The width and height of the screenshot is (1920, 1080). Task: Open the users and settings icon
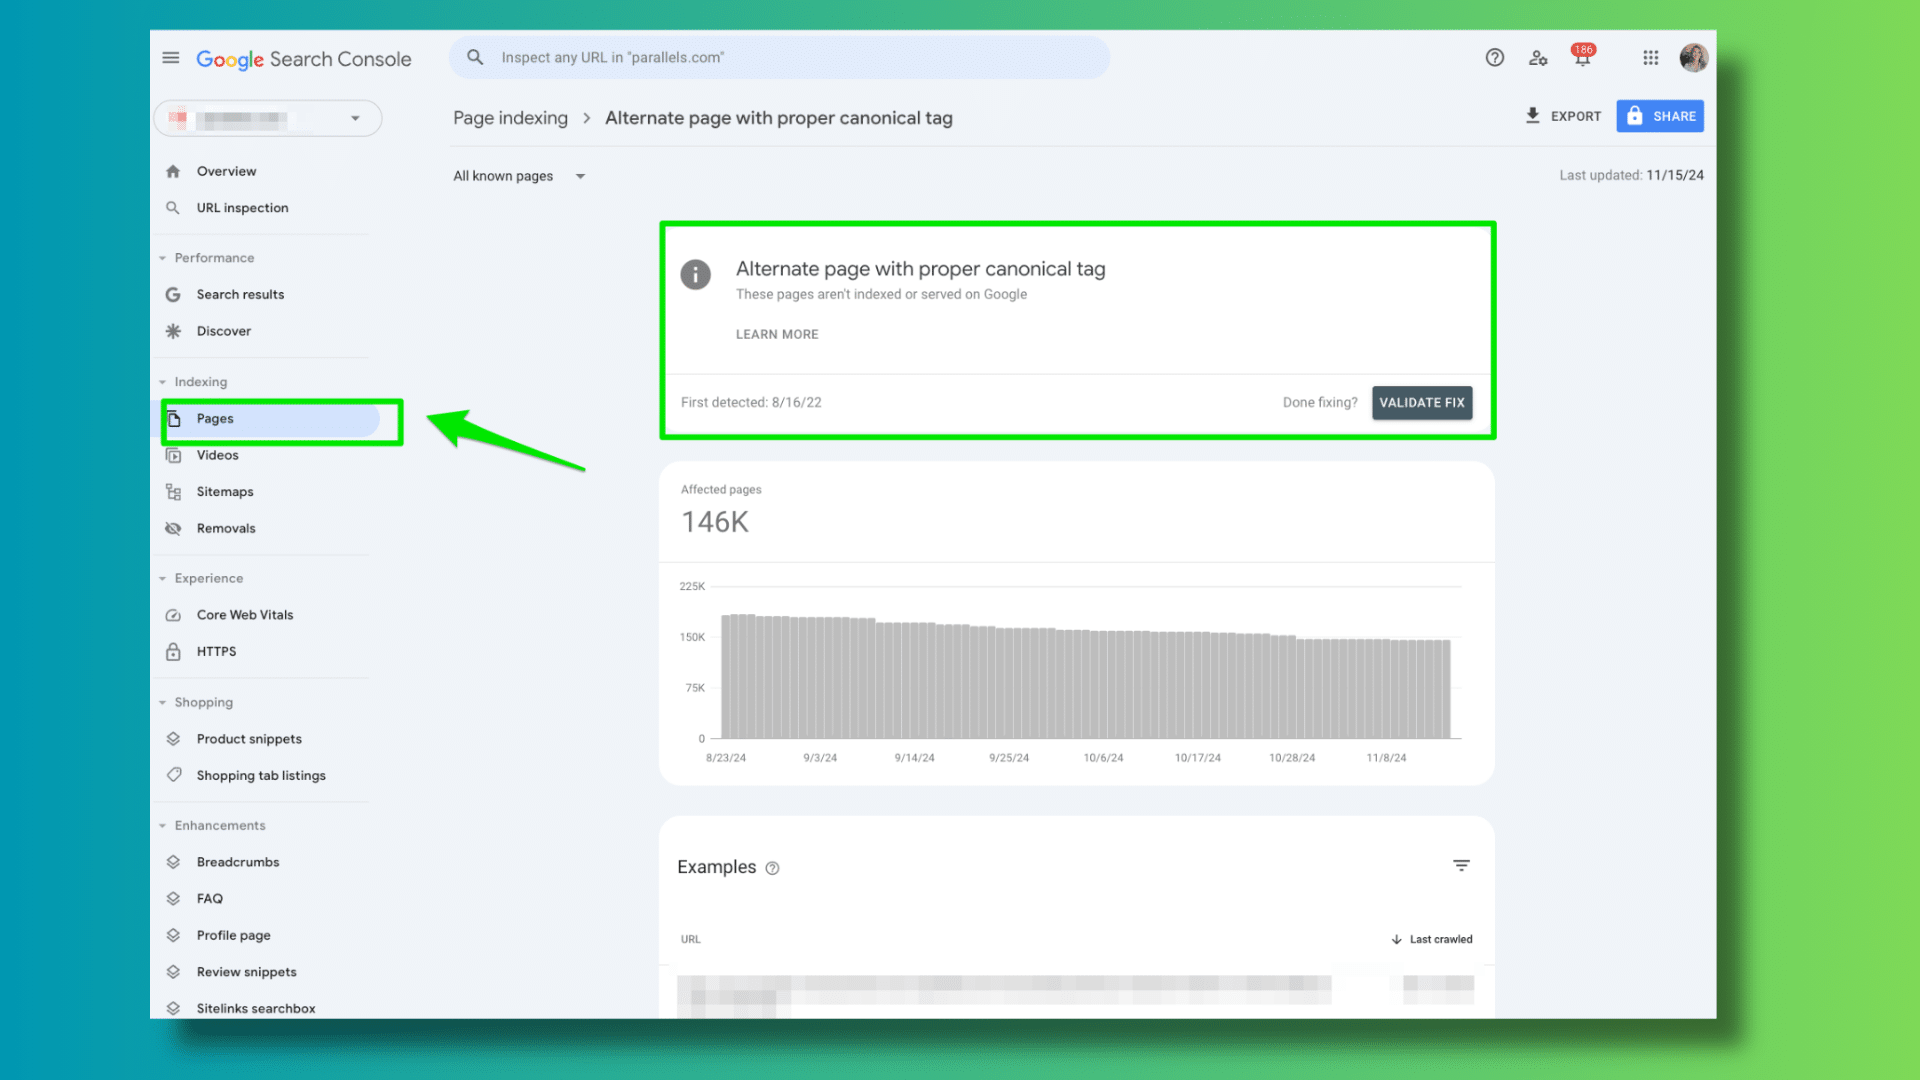click(1538, 58)
